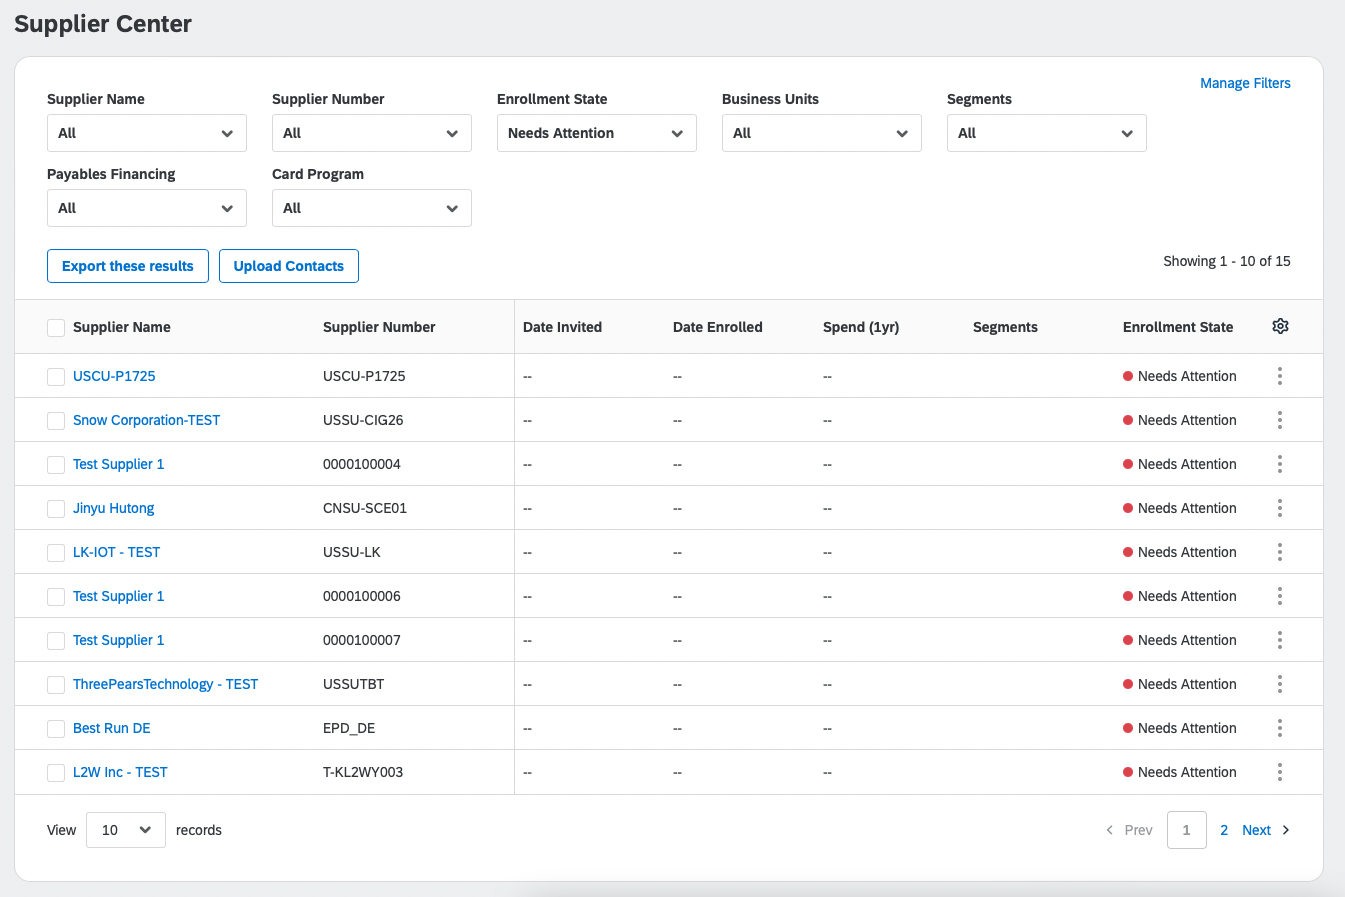Open the actions menu for USCU-P1725 row
The height and width of the screenshot is (897, 1345).
pos(1280,376)
